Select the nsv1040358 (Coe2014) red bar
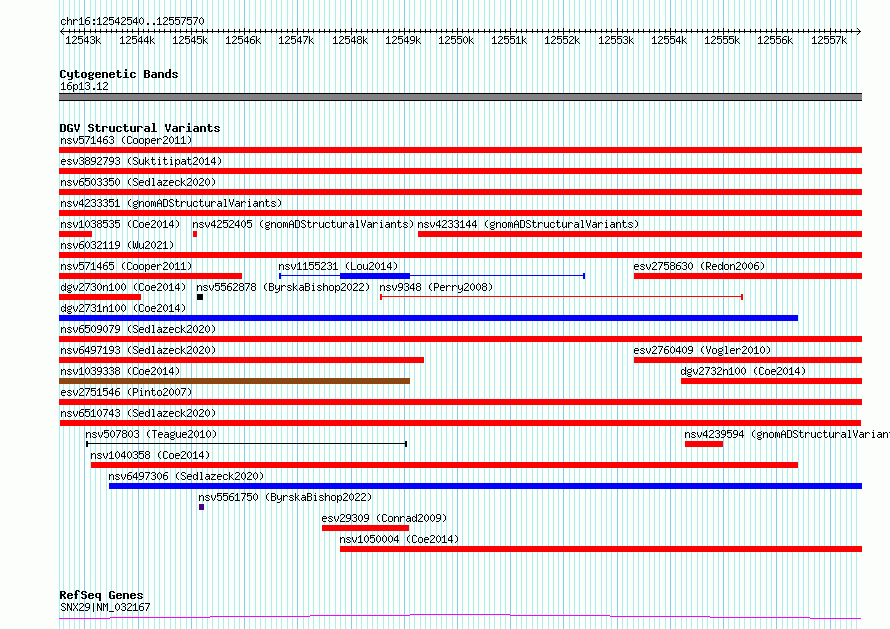Screen dimensions: 890x629 (444, 465)
